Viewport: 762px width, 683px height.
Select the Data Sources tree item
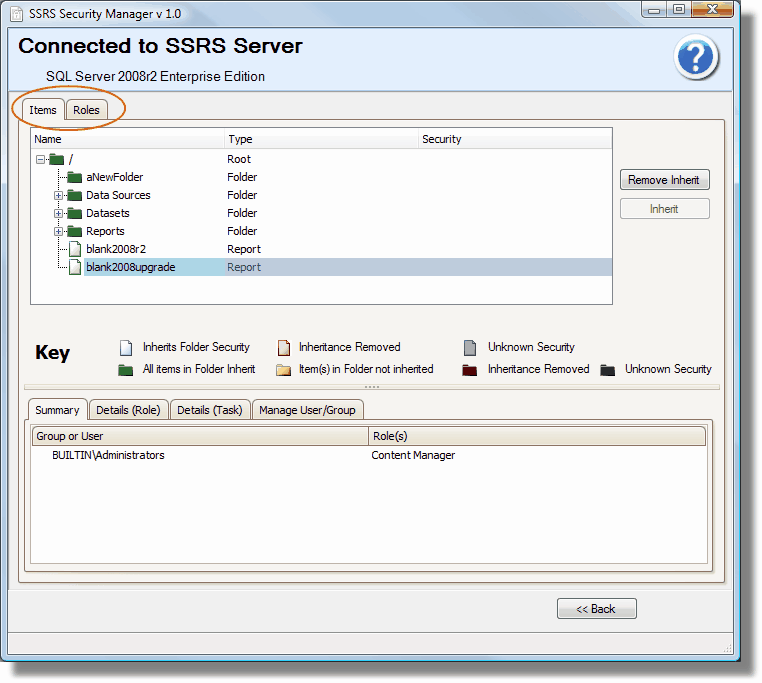point(118,195)
